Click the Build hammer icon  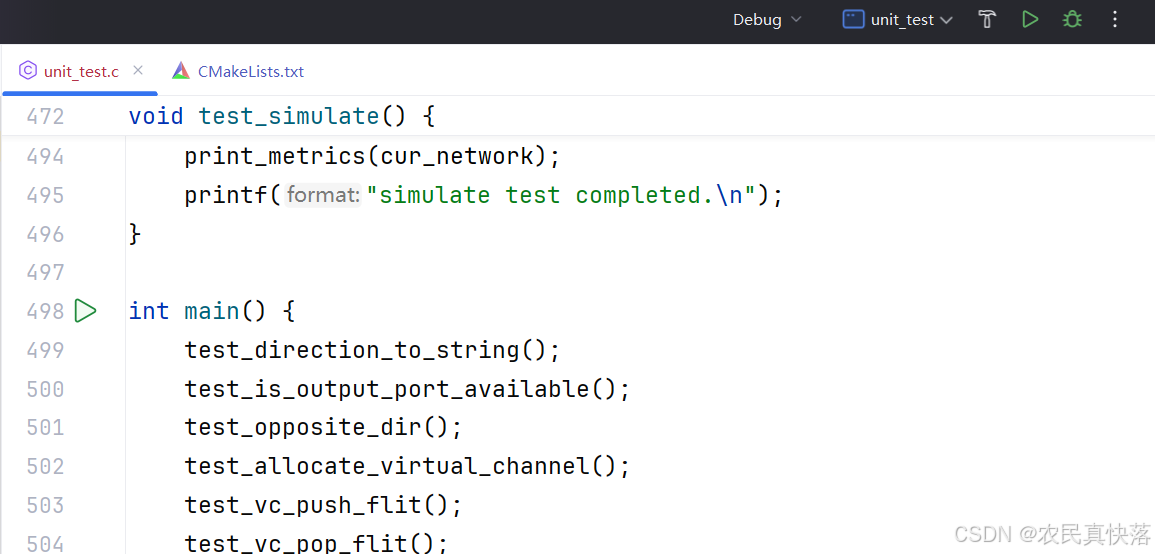point(987,20)
